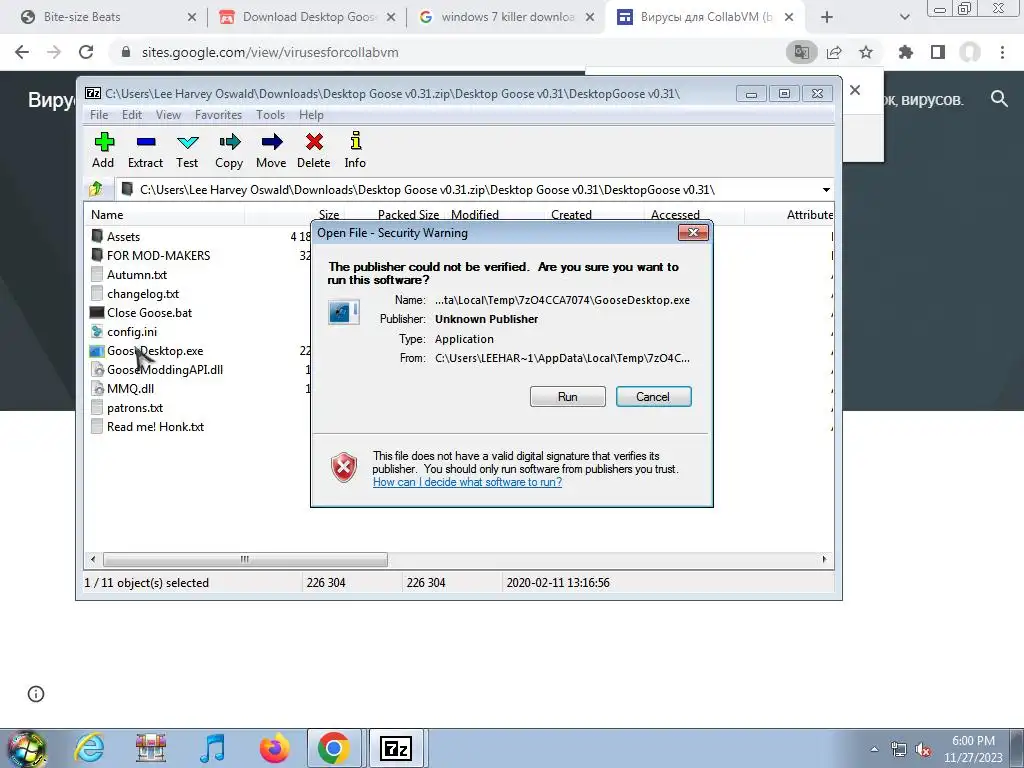
Task: Open the Edit menu in 7-Zip
Action: pyautogui.click(x=131, y=115)
